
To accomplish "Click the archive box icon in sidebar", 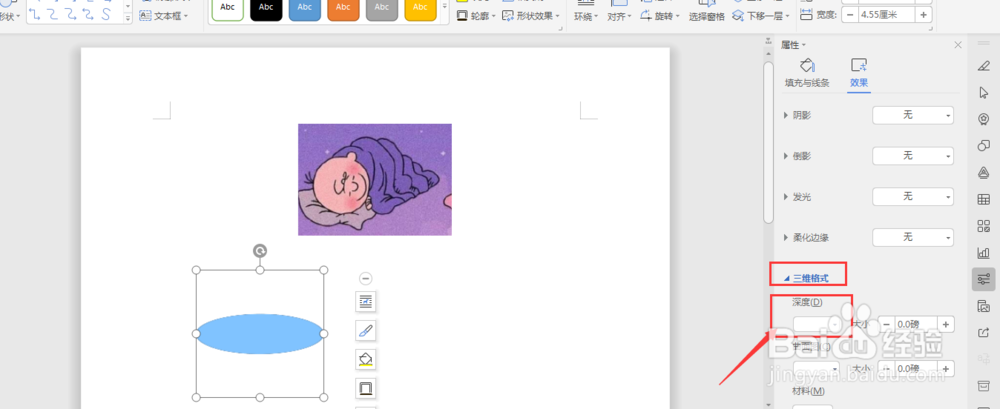I will [x=983, y=386].
